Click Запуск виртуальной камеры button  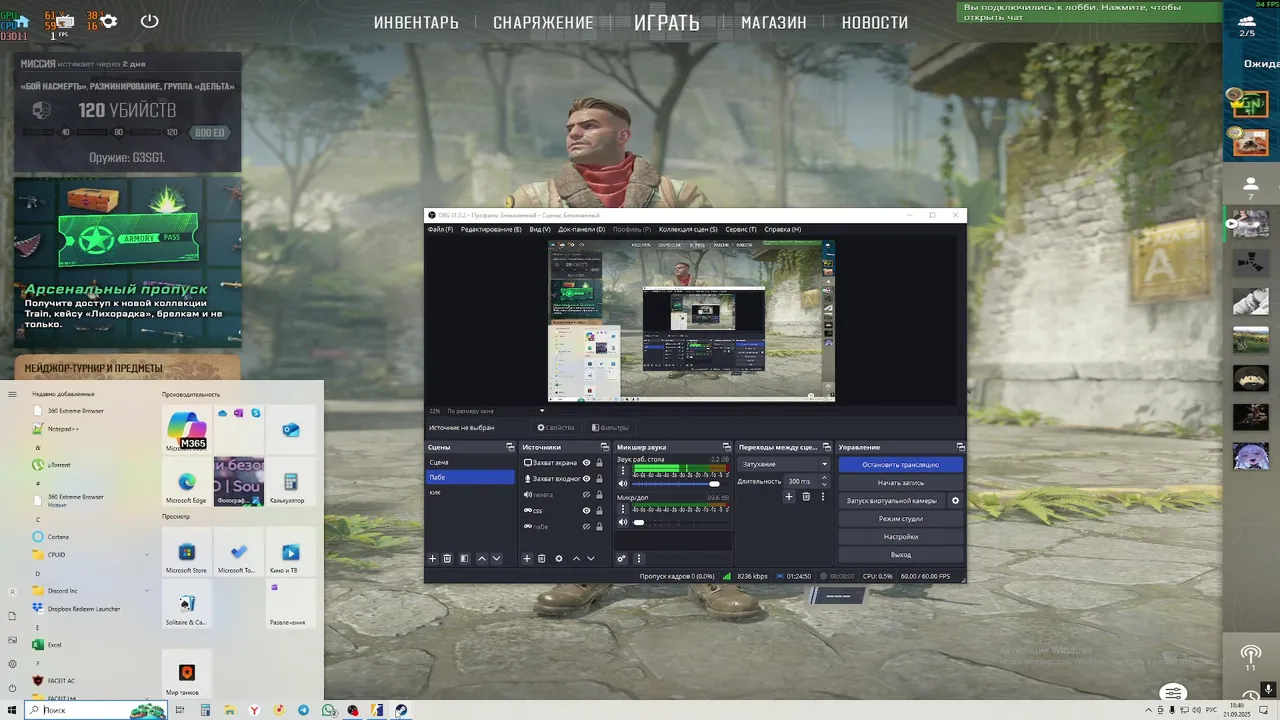[892, 501]
